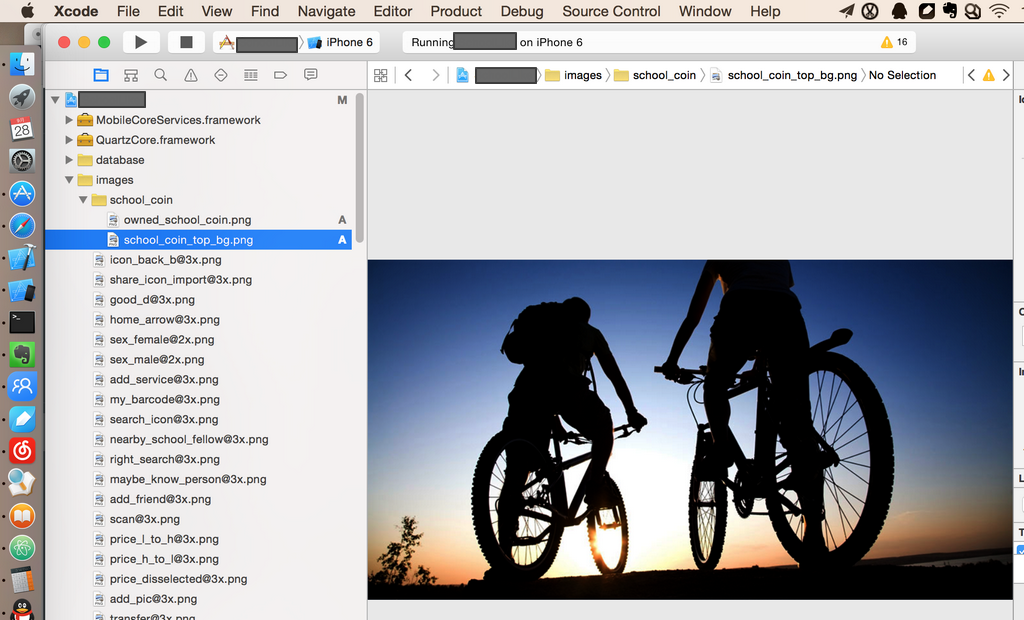Image resolution: width=1024 pixels, height=620 pixels.
Task: Open the related items grid menu
Action: coord(380,75)
